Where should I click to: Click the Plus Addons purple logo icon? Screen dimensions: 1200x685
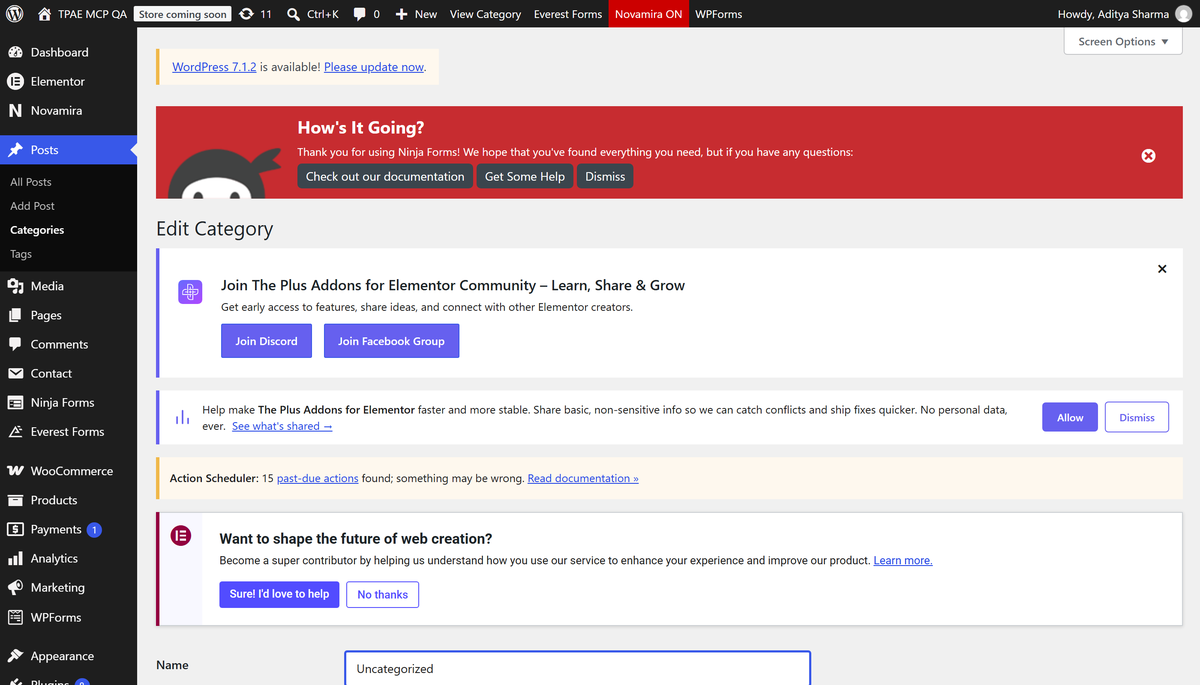pyautogui.click(x=190, y=292)
